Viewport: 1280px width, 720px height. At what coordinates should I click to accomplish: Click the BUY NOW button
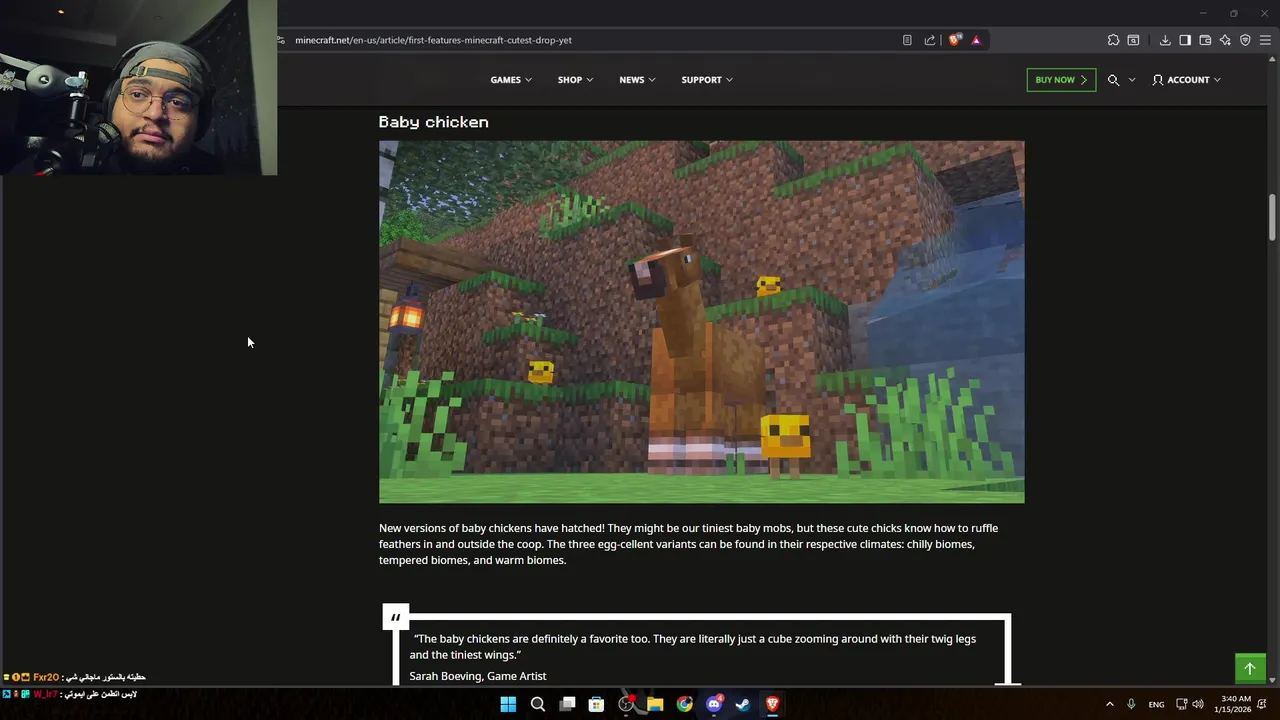coord(1061,80)
